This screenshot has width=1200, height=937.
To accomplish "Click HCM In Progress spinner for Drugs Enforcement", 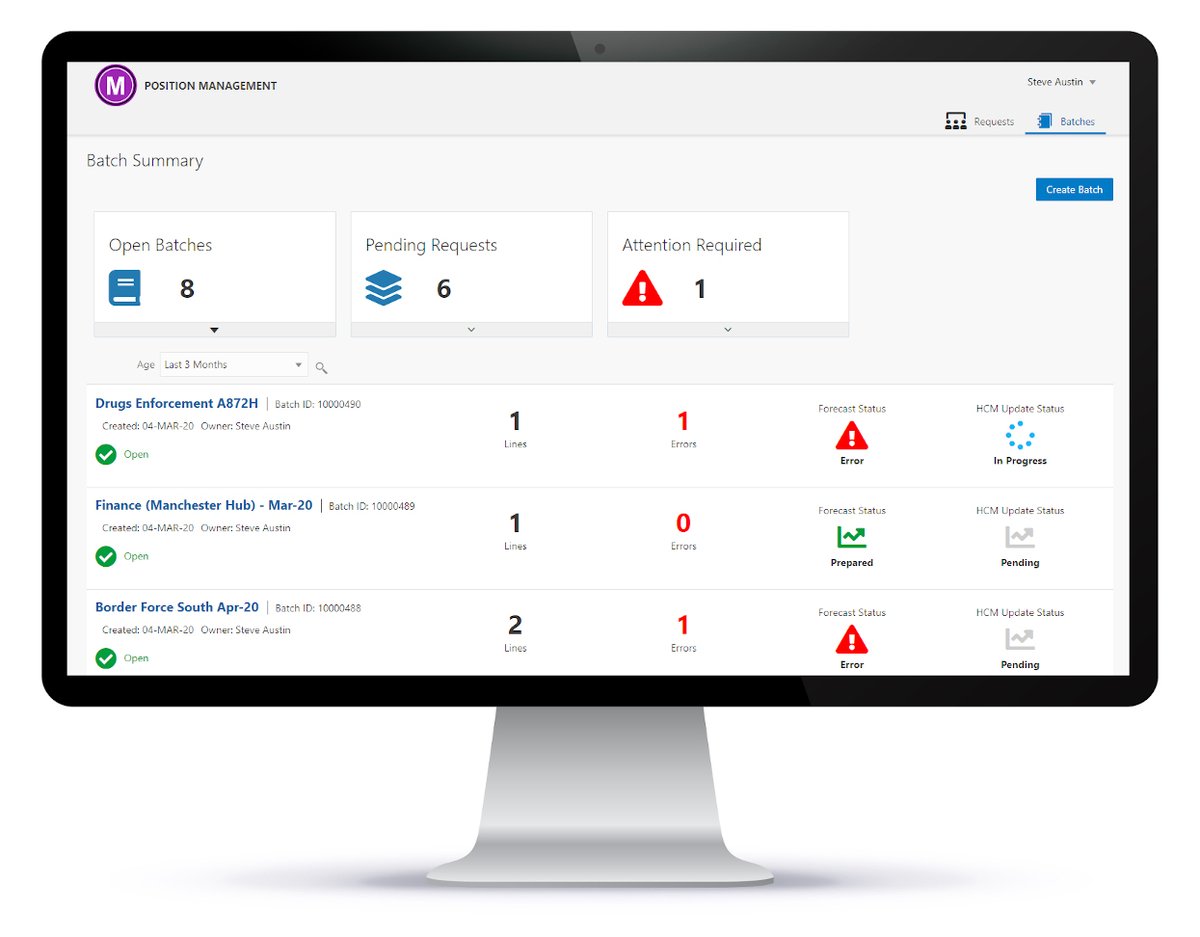I will pyautogui.click(x=1020, y=435).
